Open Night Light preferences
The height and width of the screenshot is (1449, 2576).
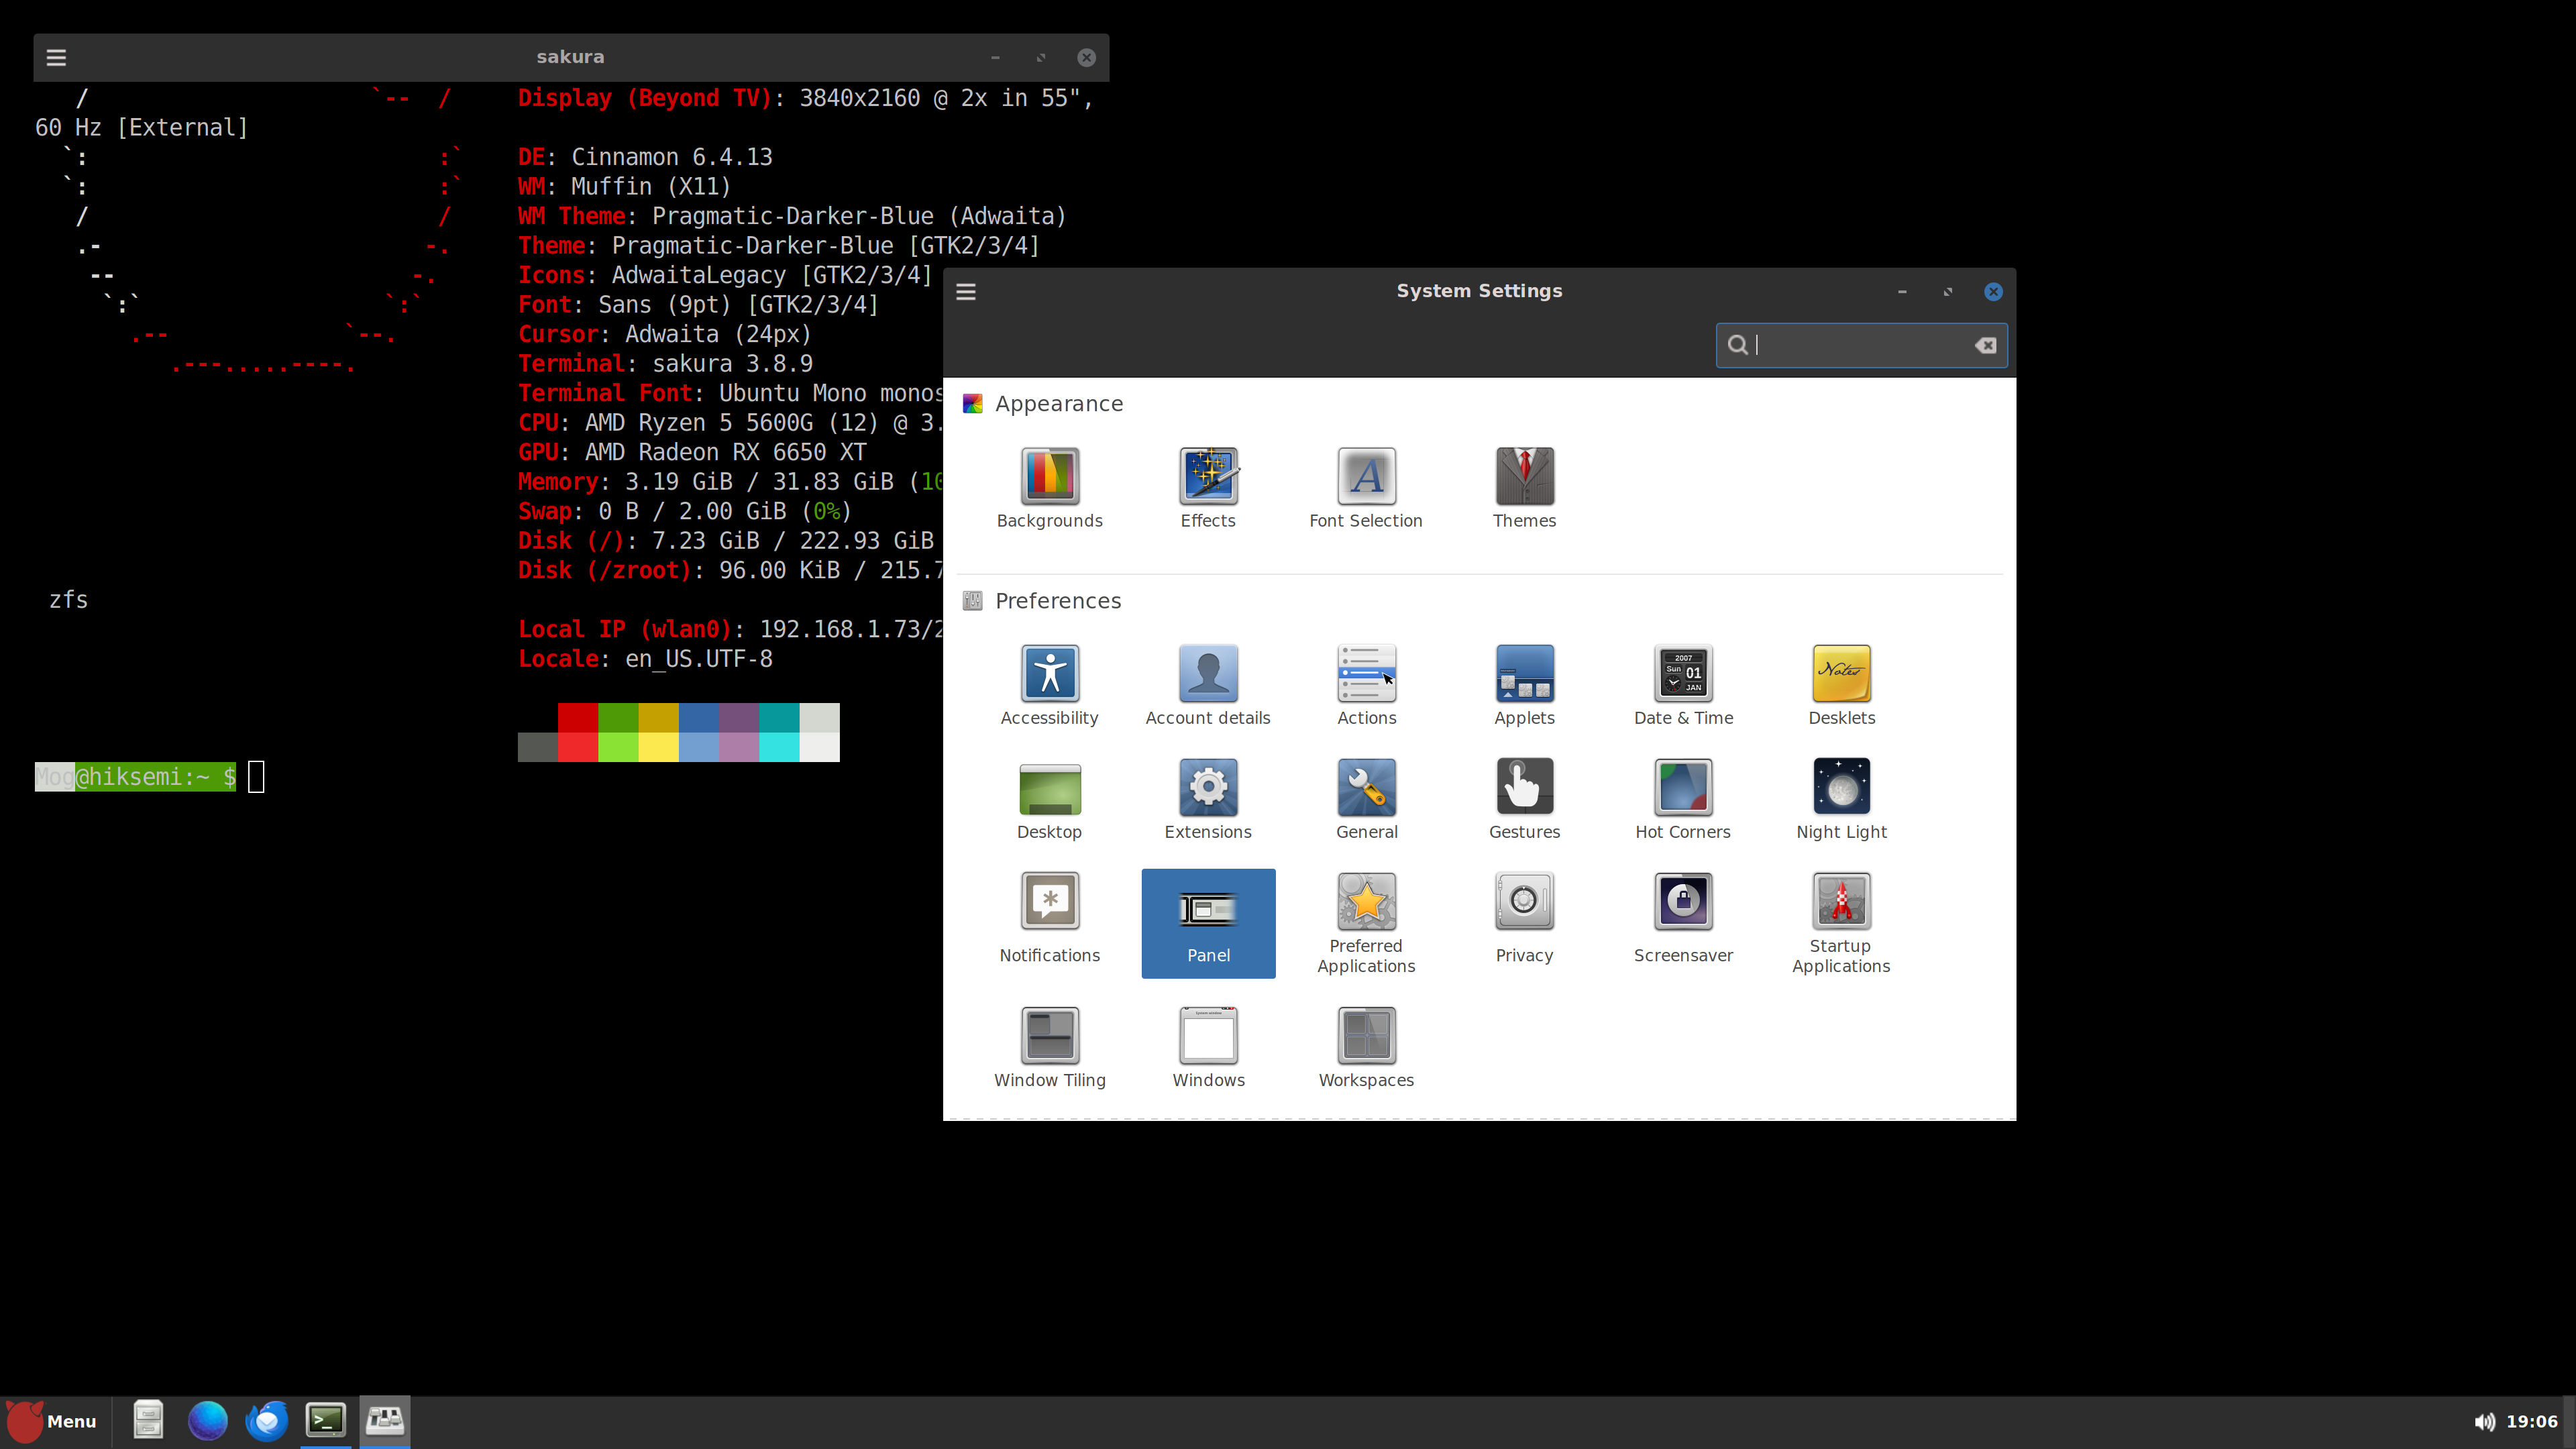point(1841,799)
